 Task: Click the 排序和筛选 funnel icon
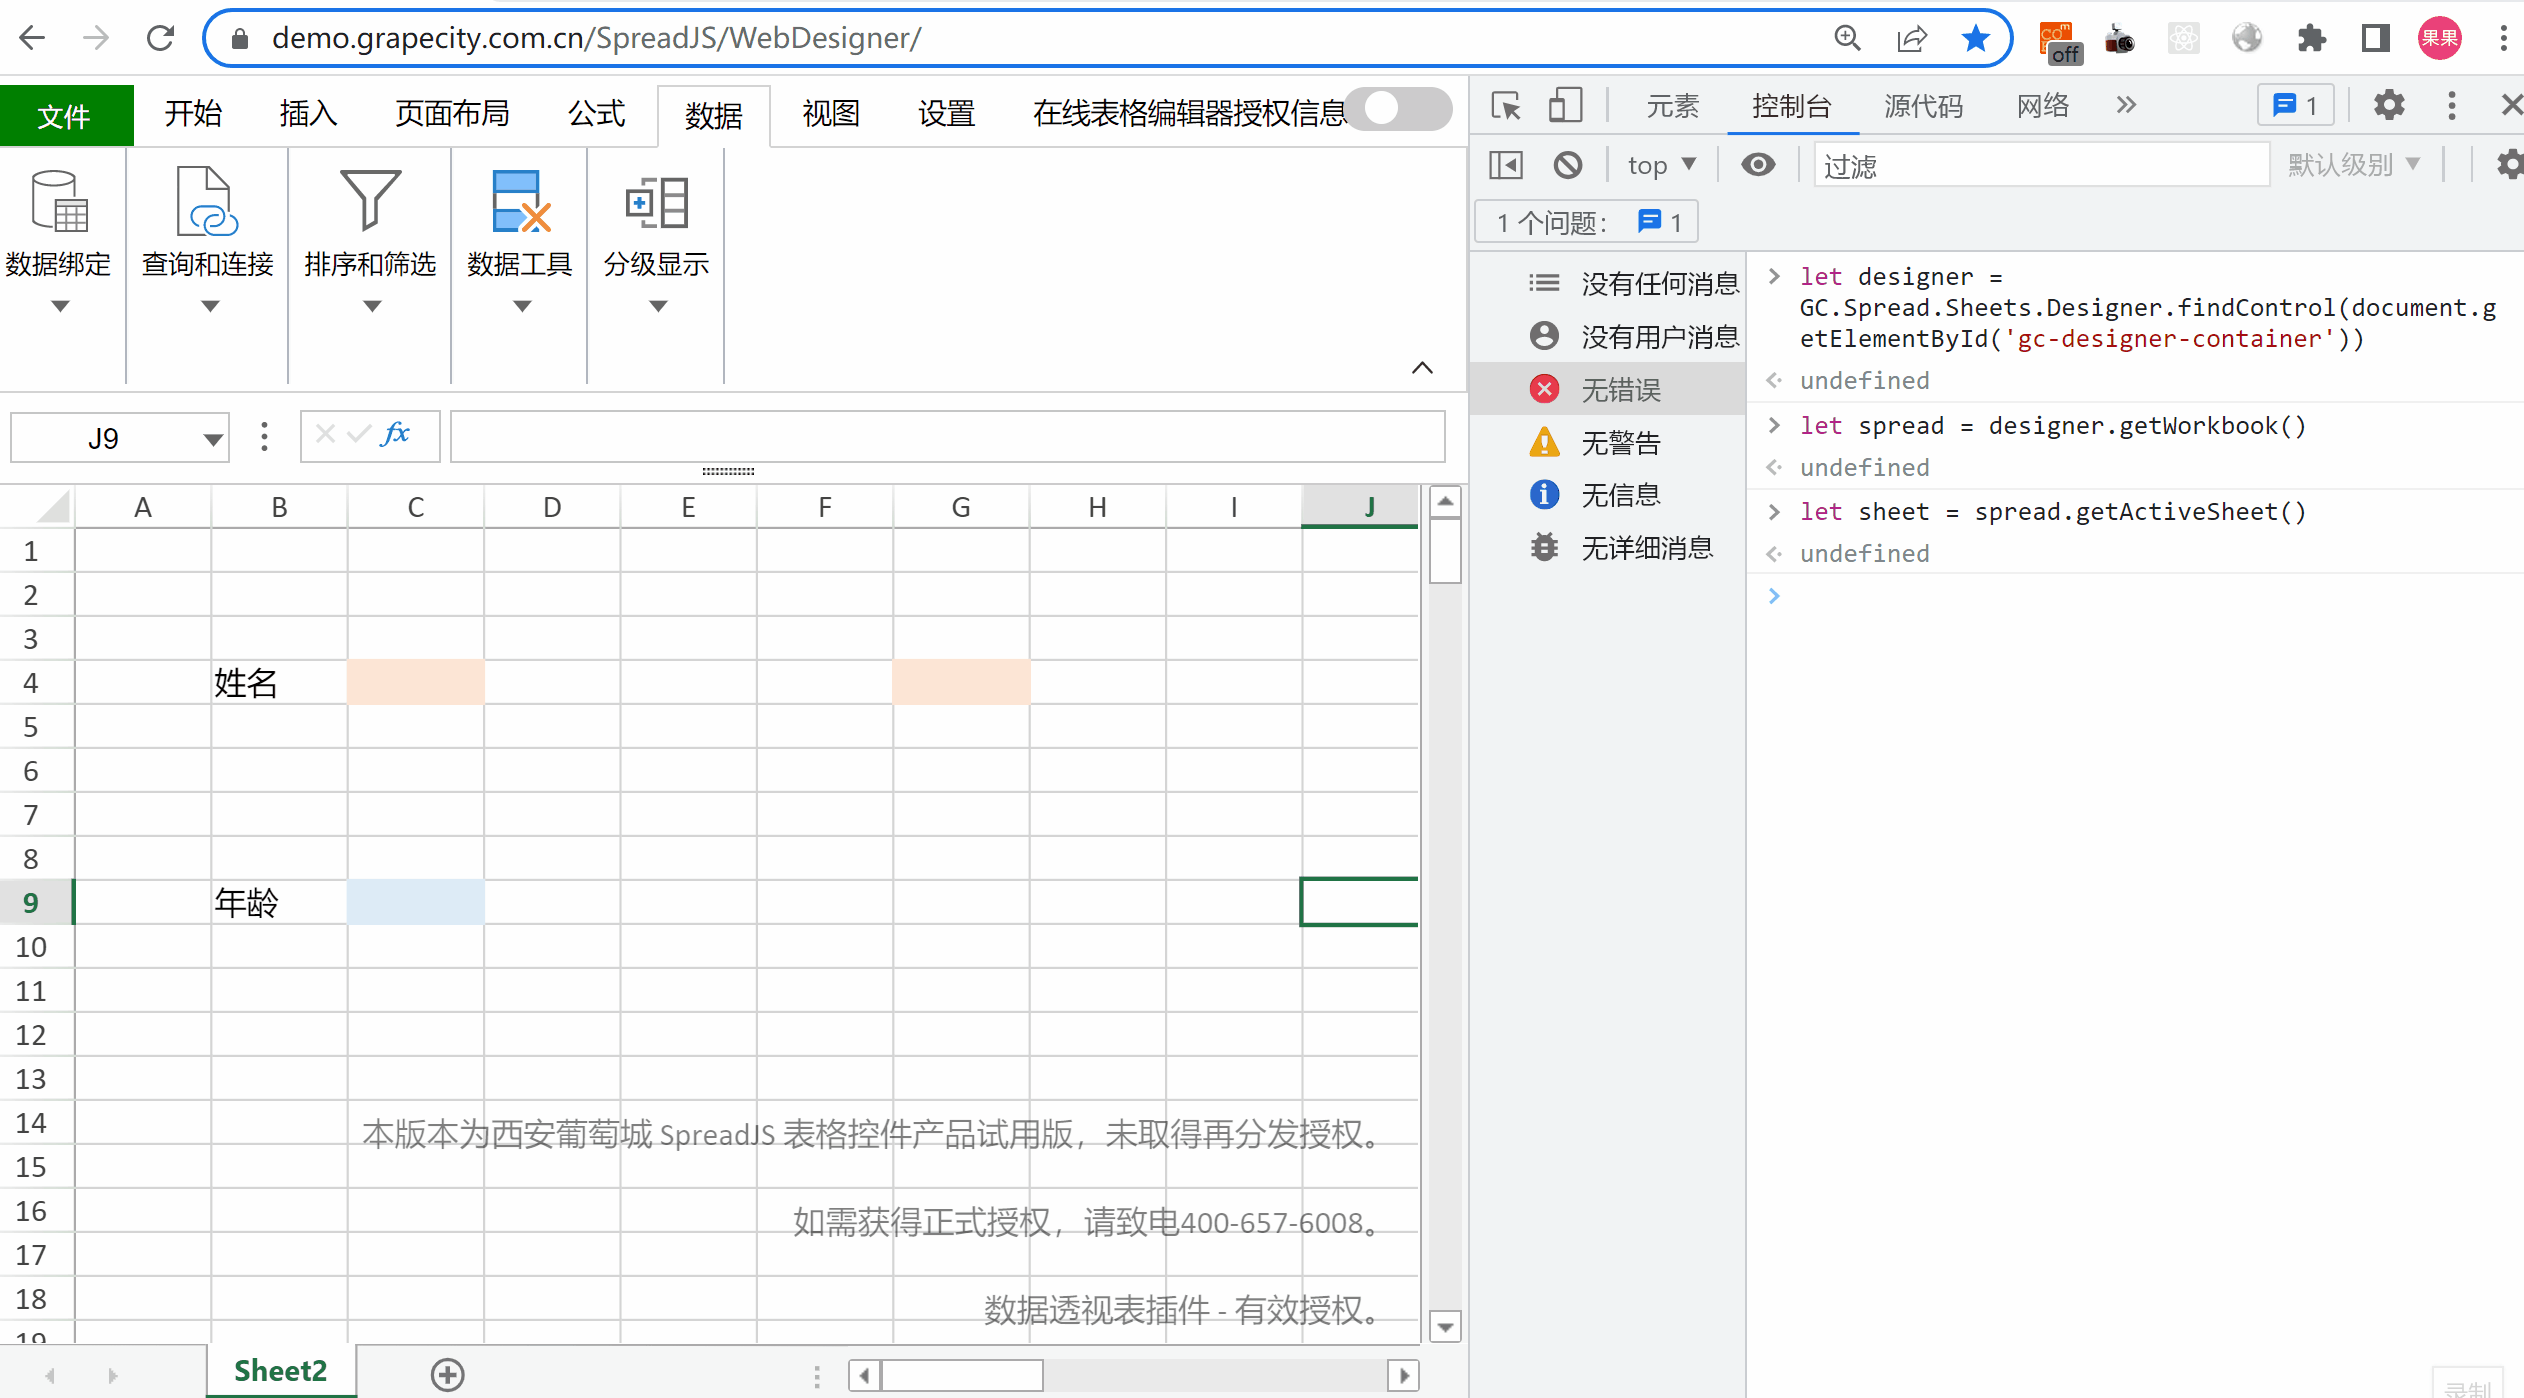point(370,199)
